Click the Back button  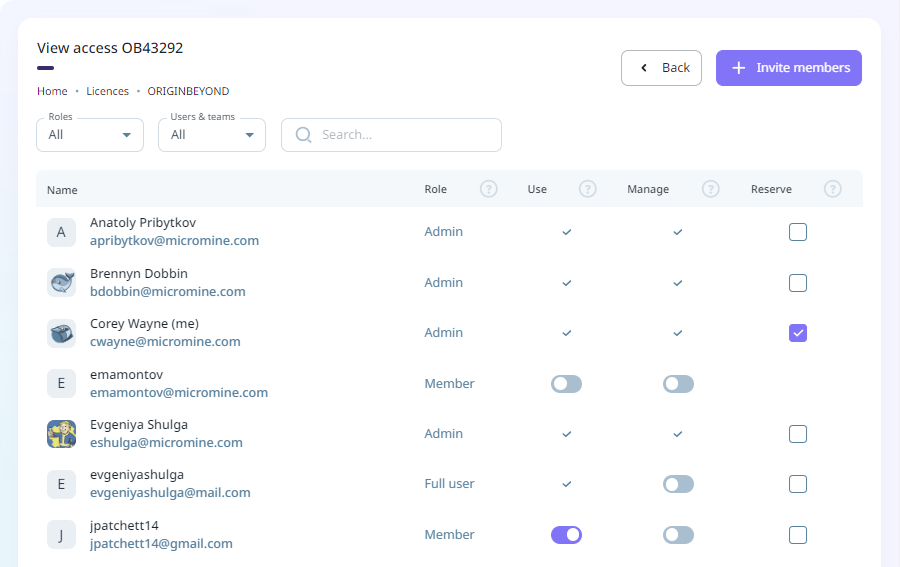(x=661, y=68)
